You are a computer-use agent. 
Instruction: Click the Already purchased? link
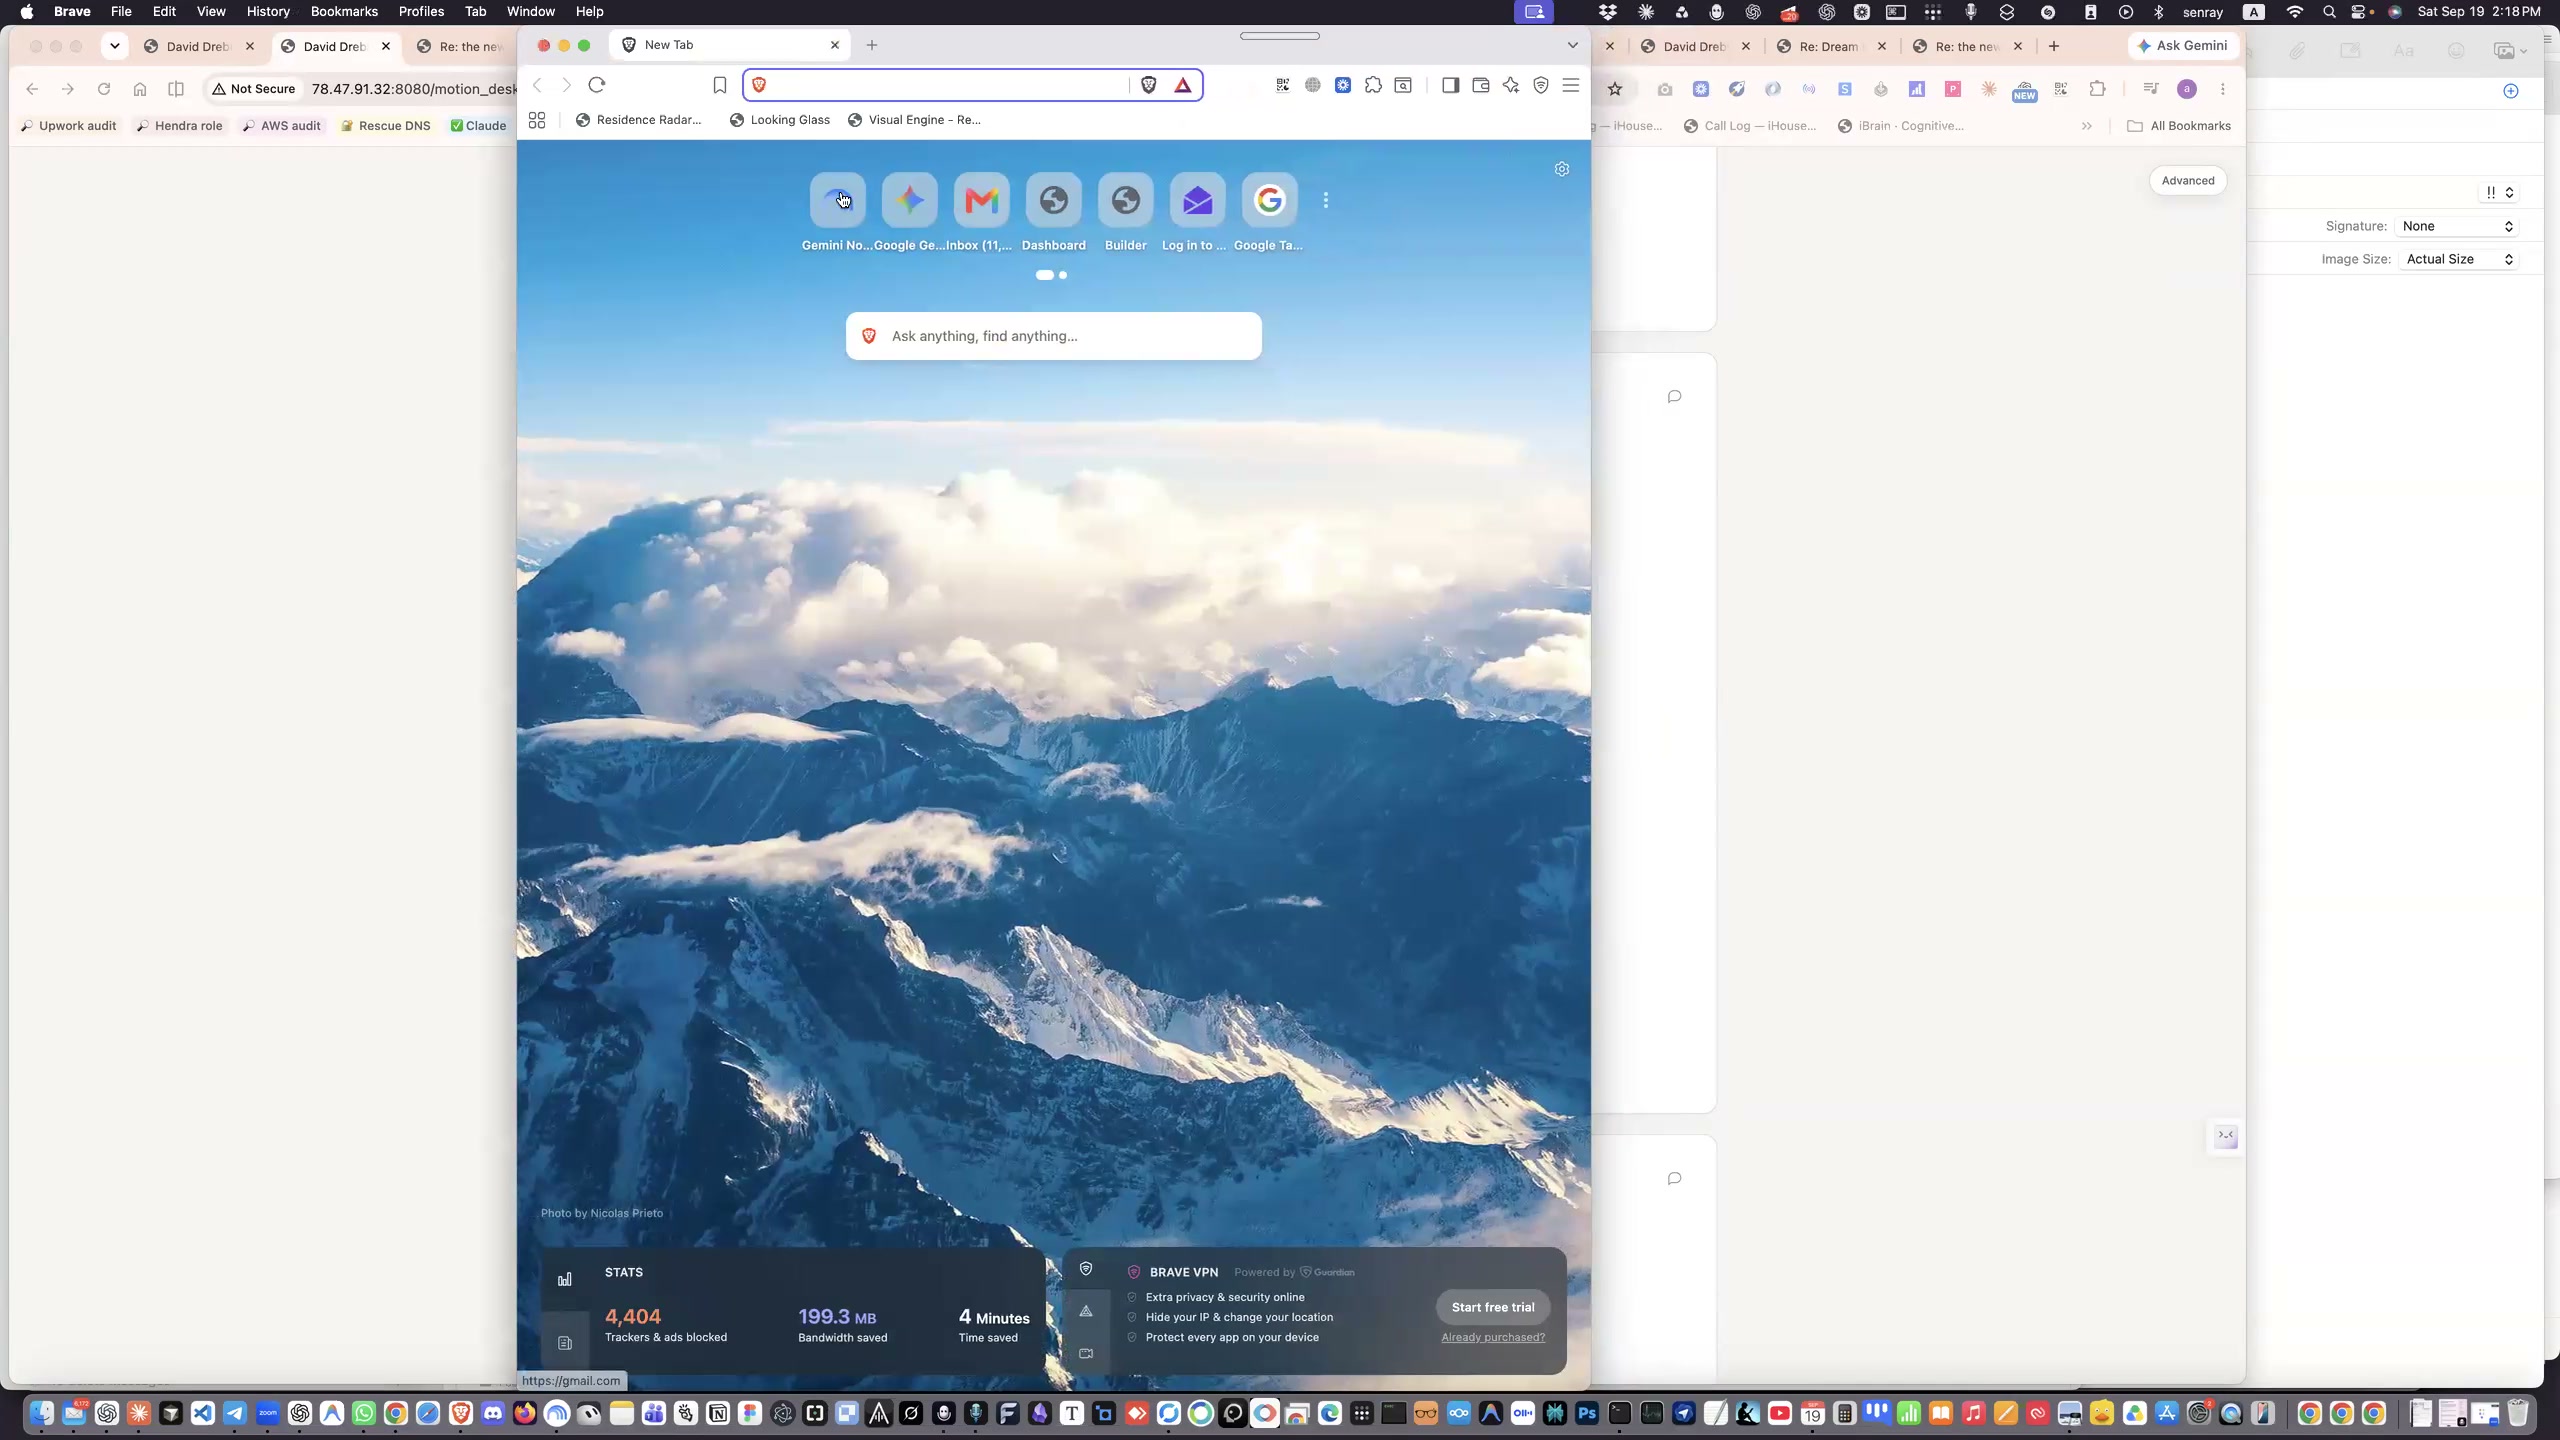[1493, 1337]
